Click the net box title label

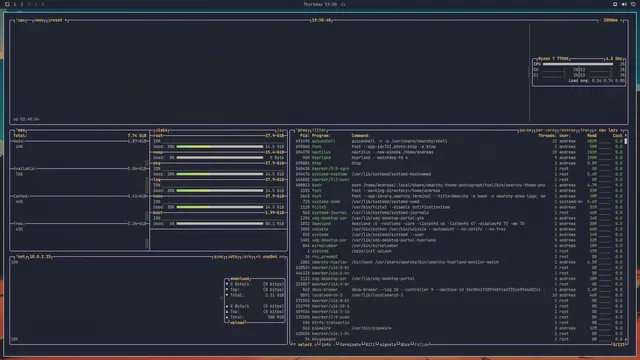coord(21,257)
